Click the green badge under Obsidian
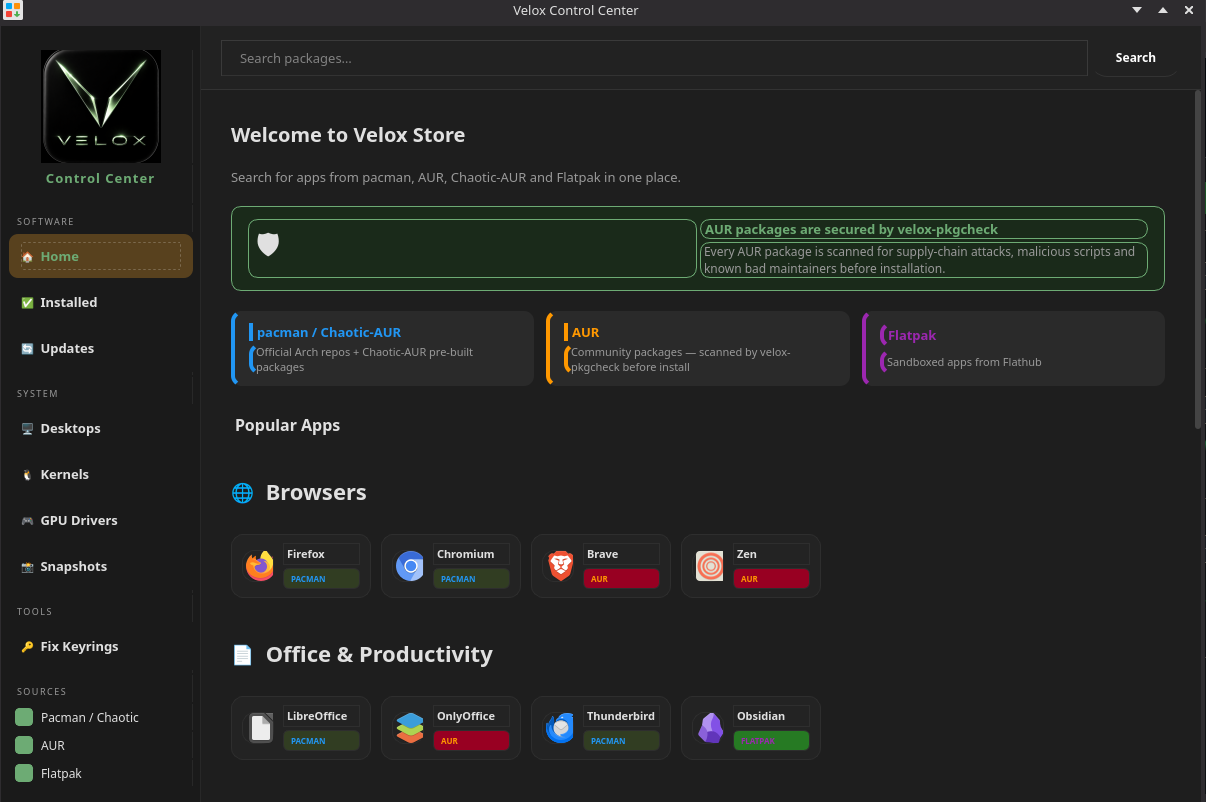 pos(771,741)
